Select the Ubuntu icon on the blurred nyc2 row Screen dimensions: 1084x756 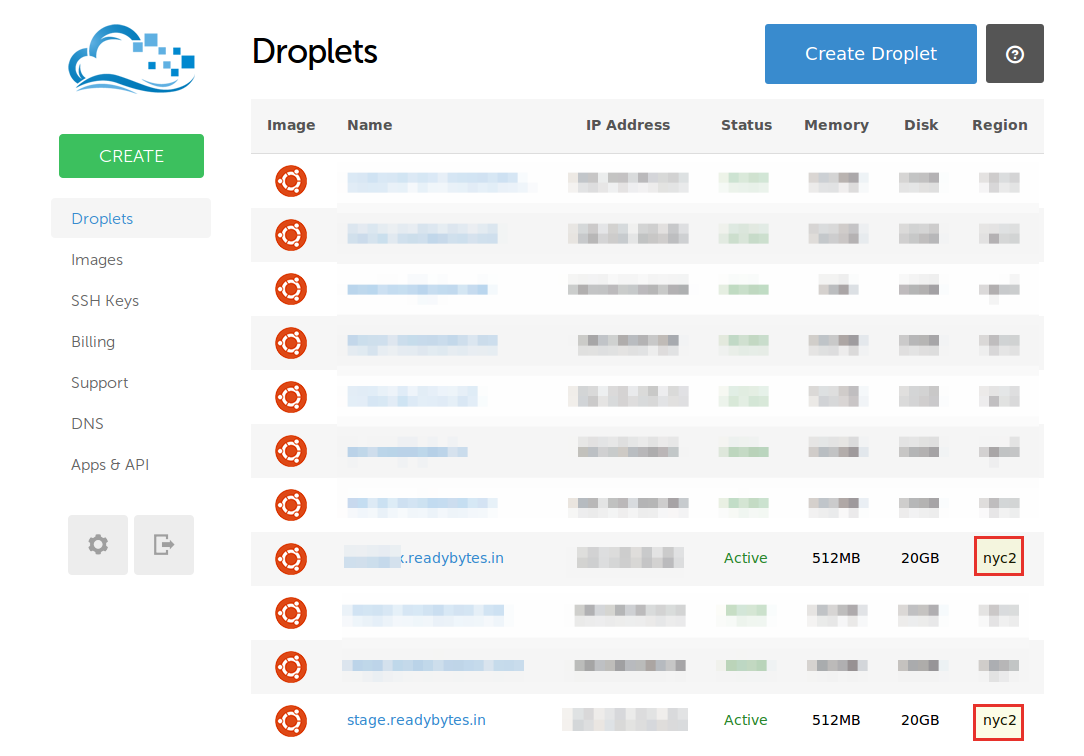point(291,559)
